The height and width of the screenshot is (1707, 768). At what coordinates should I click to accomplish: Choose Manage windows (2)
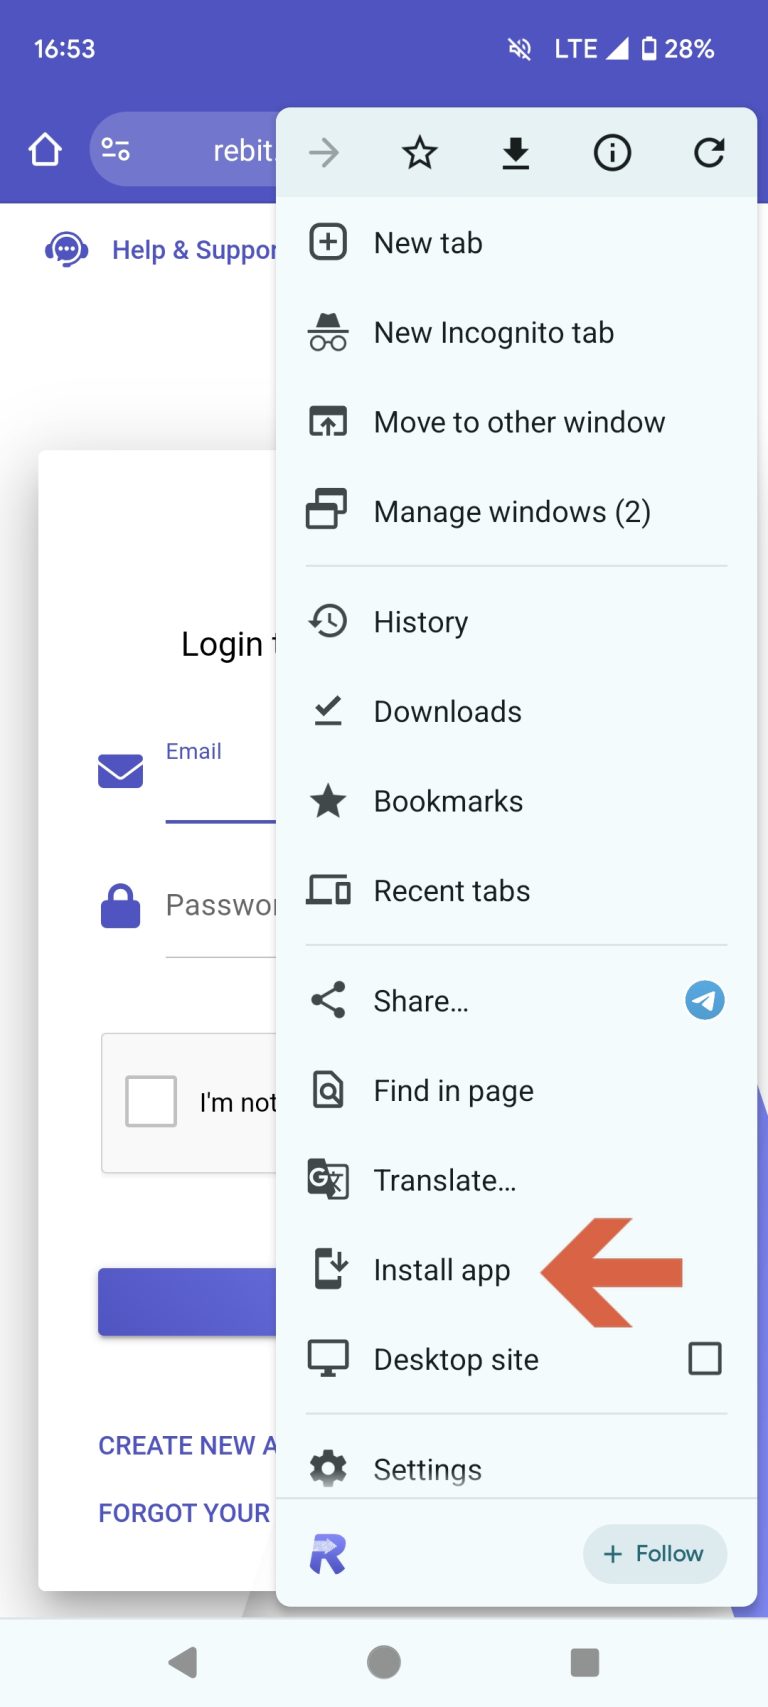tap(511, 512)
